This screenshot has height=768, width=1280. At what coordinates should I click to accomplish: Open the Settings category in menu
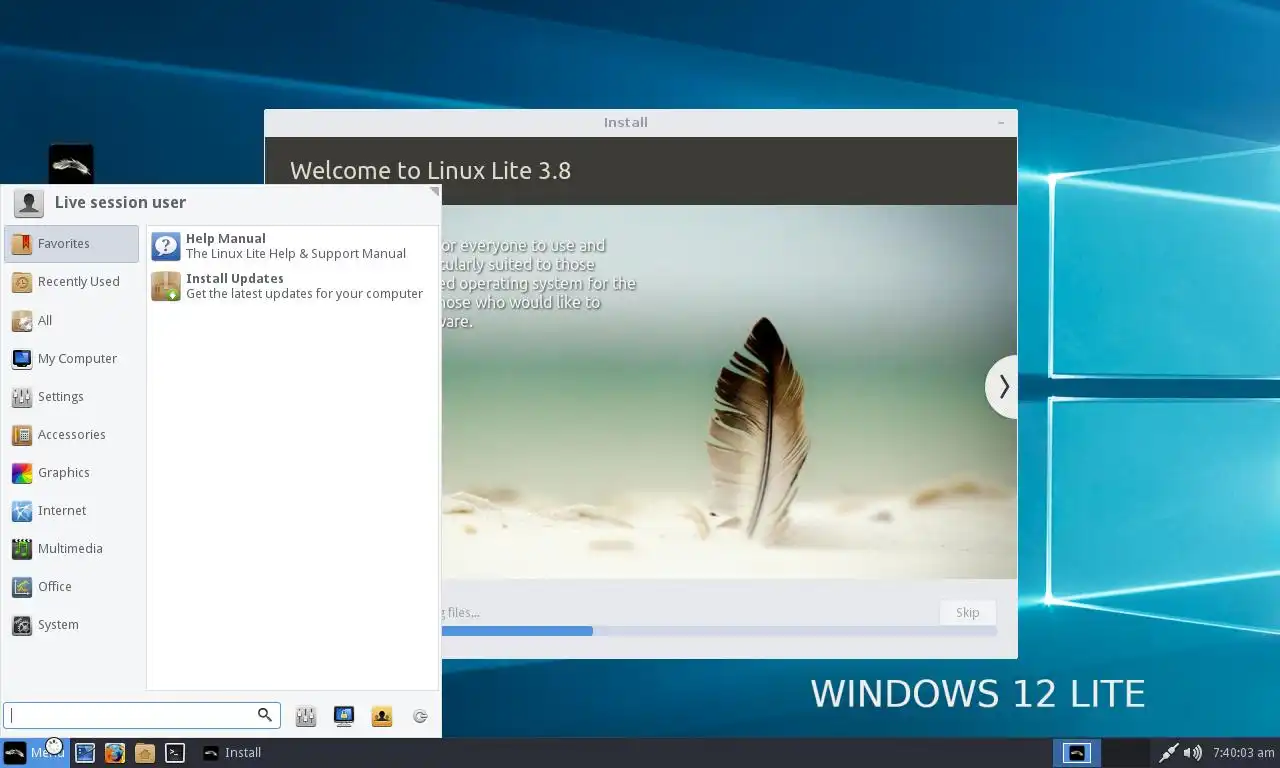(x=72, y=396)
